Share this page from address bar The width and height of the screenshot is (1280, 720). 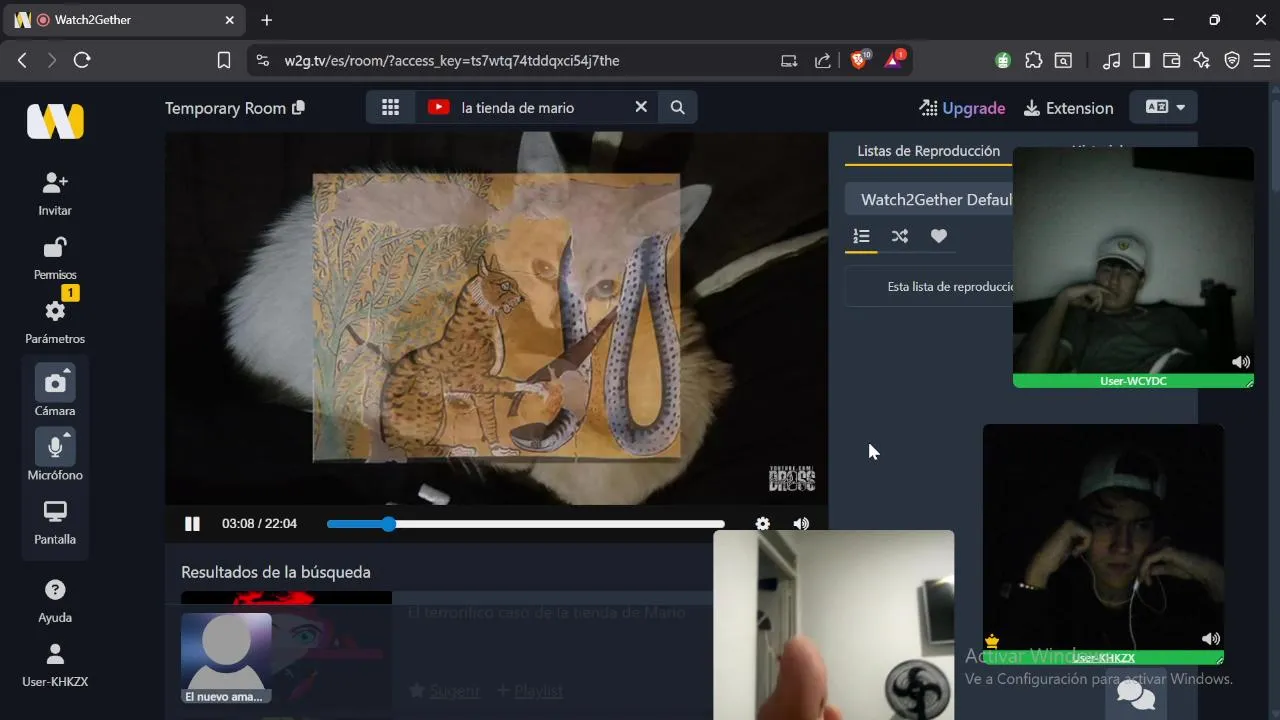(822, 60)
